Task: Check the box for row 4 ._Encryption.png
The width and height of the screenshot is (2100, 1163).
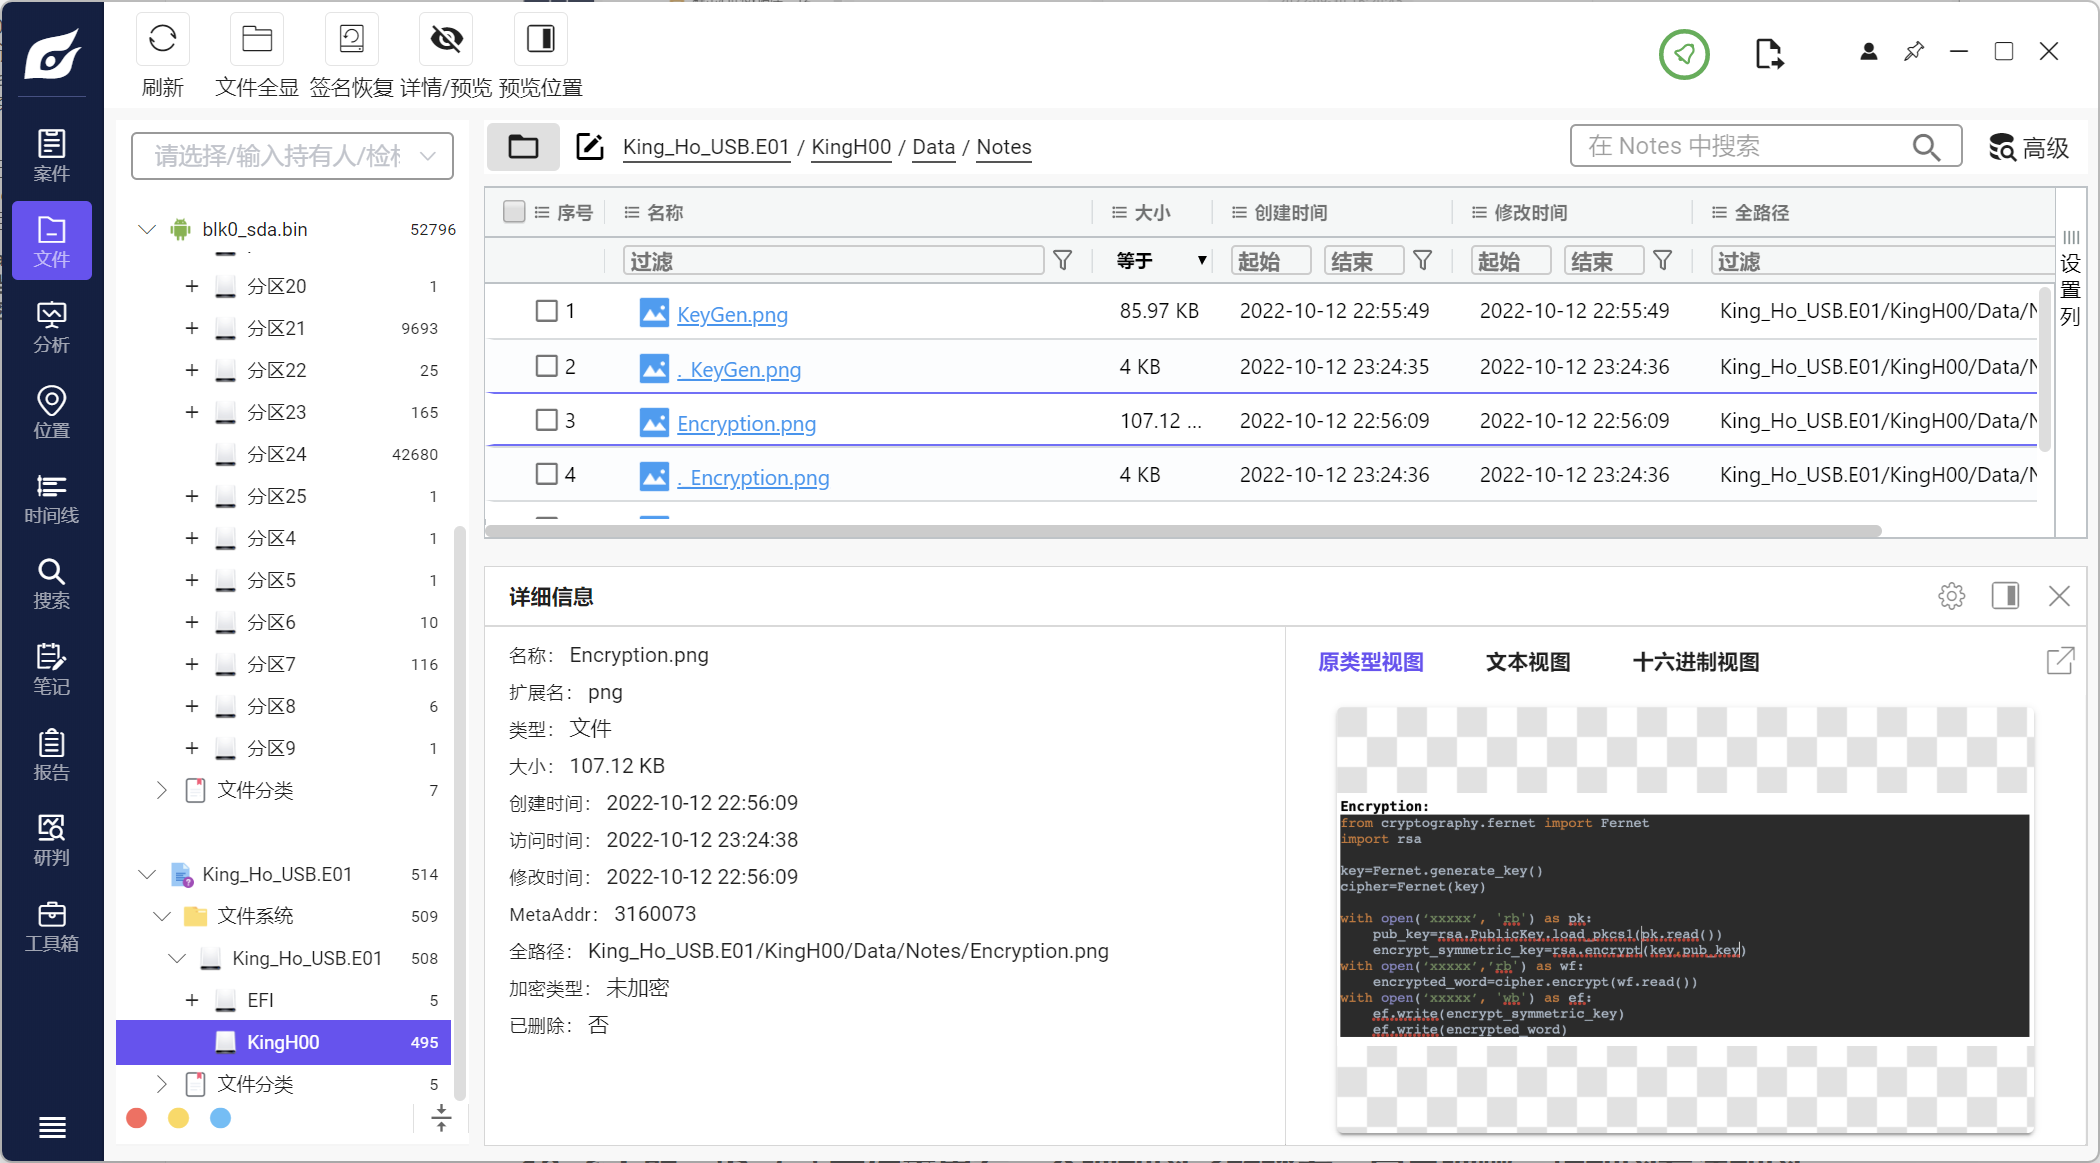Action: tap(546, 474)
